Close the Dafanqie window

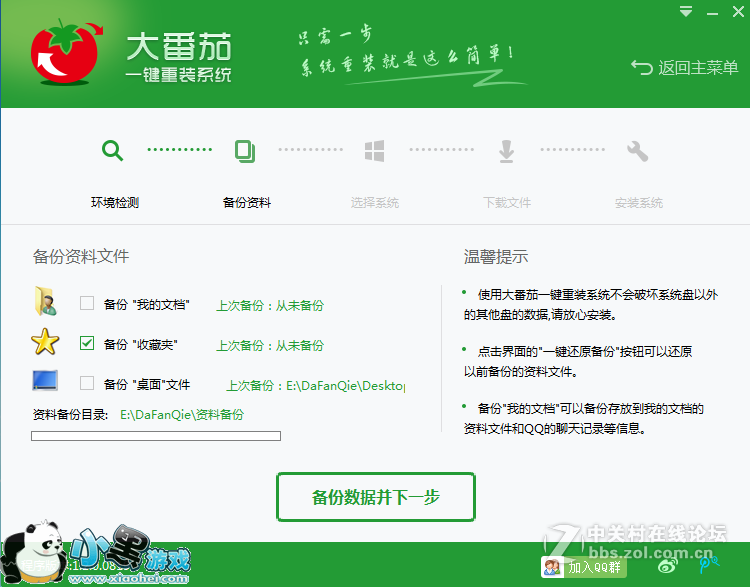pyautogui.click(x=738, y=12)
